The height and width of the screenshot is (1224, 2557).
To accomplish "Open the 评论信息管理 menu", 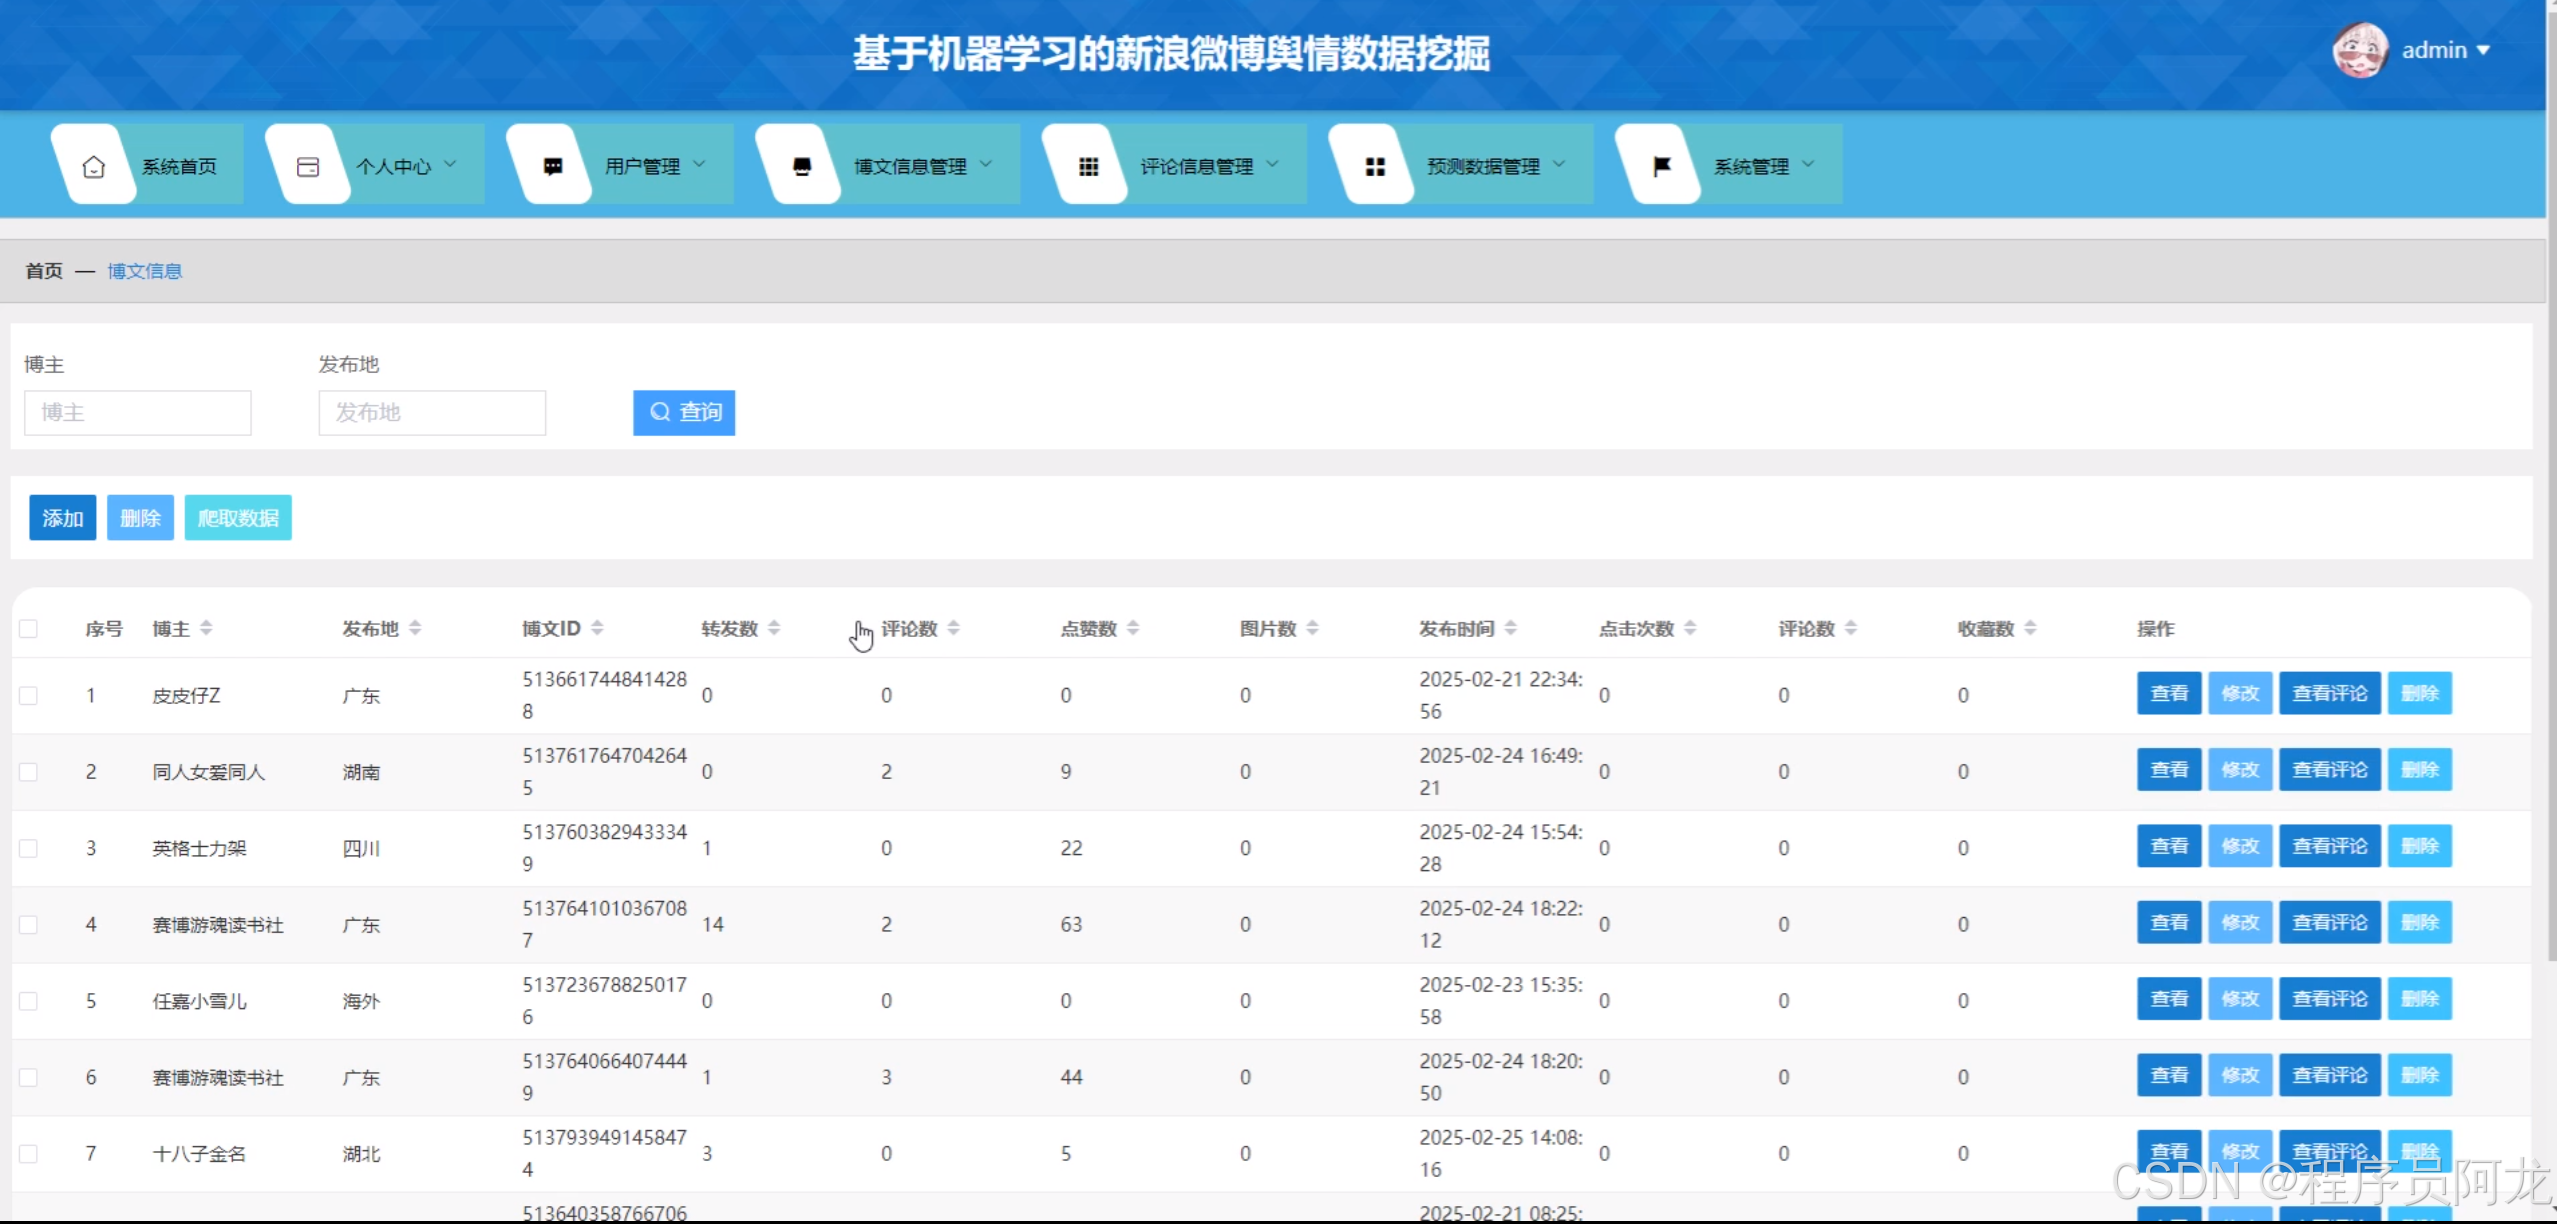I will coord(1196,166).
